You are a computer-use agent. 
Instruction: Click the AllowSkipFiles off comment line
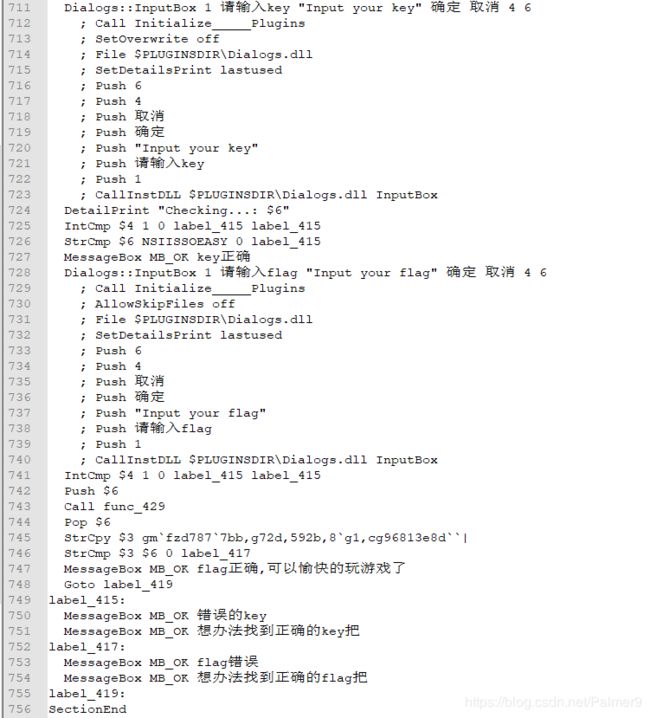(x=158, y=304)
